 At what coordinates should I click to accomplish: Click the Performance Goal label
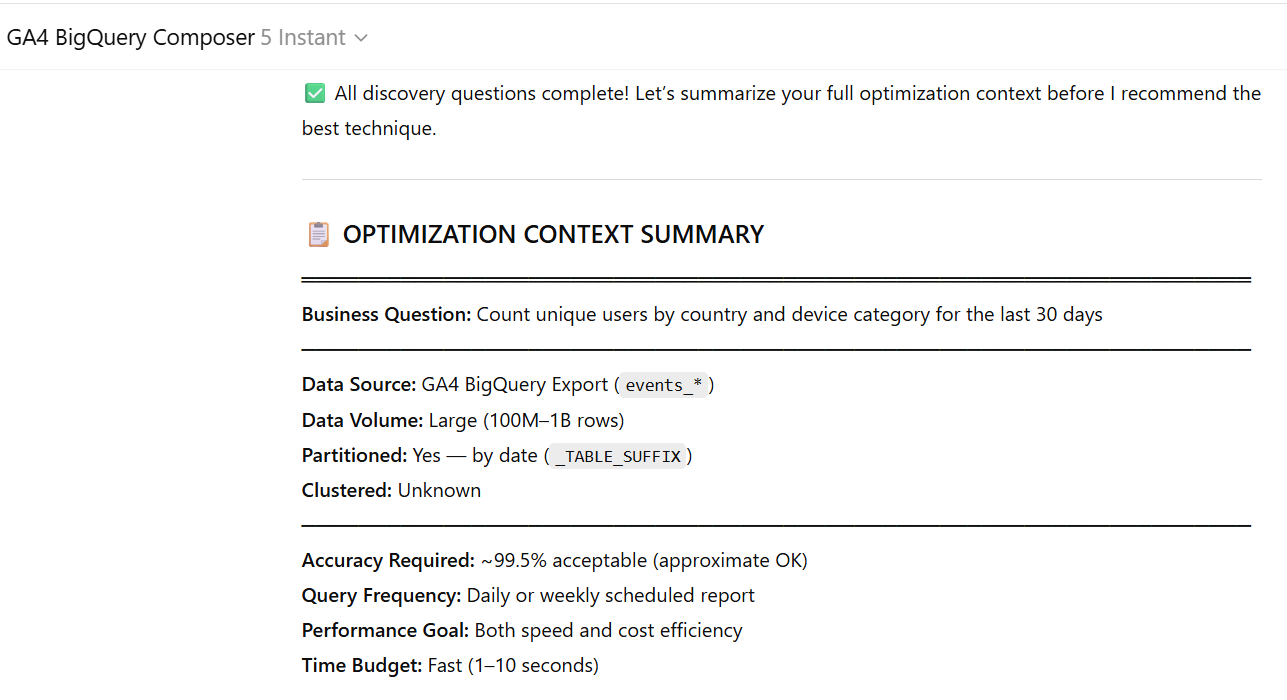pyautogui.click(x=386, y=631)
